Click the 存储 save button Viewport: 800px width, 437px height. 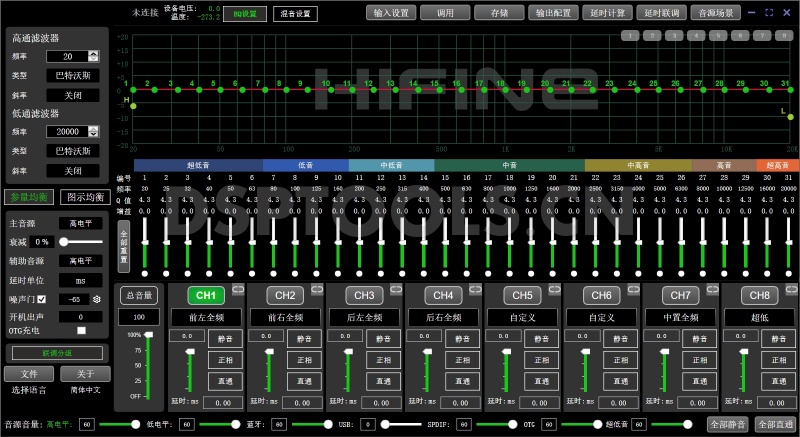click(498, 14)
